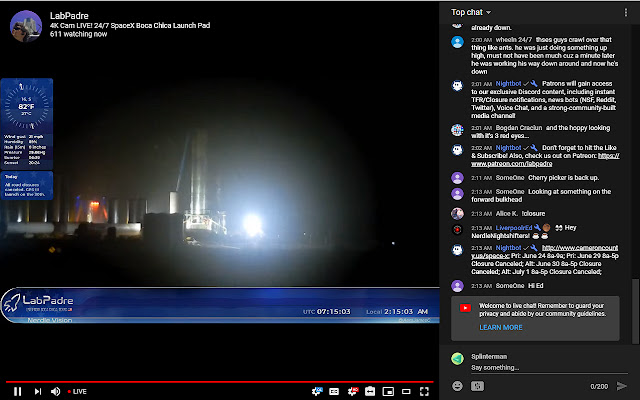Click Bogdan Craciun's avatar
This screenshot has height=400, width=640.
(458, 130)
